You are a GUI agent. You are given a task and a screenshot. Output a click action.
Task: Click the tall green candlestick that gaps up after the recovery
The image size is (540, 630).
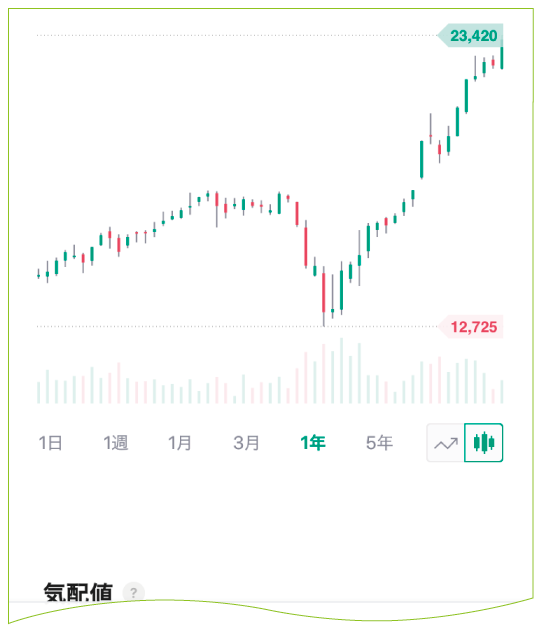[x=421, y=160]
